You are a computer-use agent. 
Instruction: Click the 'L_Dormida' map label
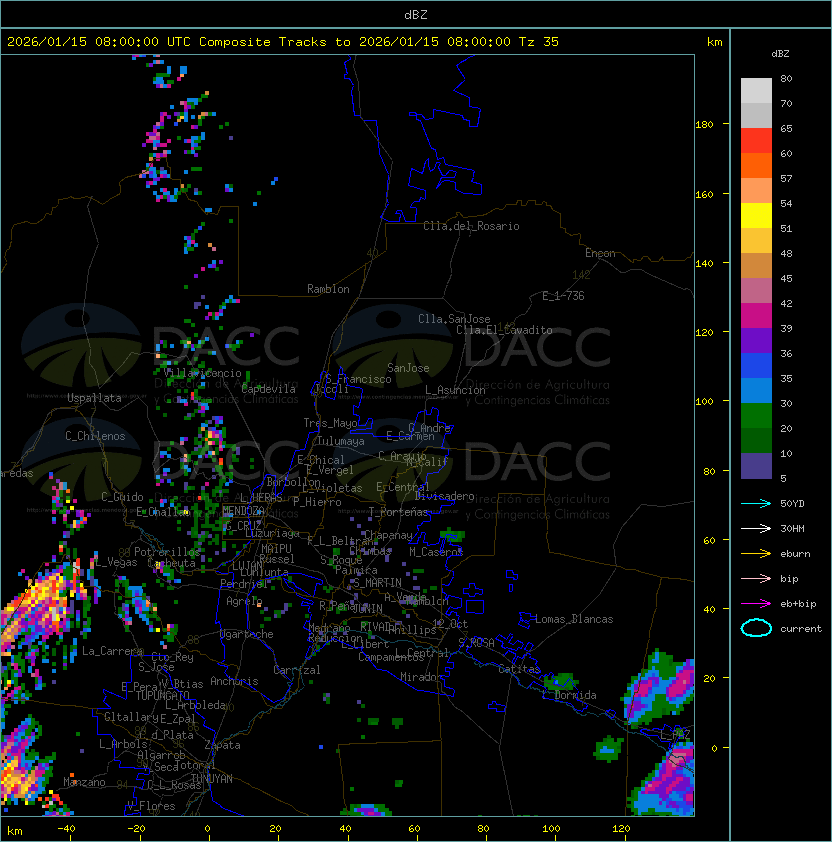pyautogui.click(x=569, y=695)
